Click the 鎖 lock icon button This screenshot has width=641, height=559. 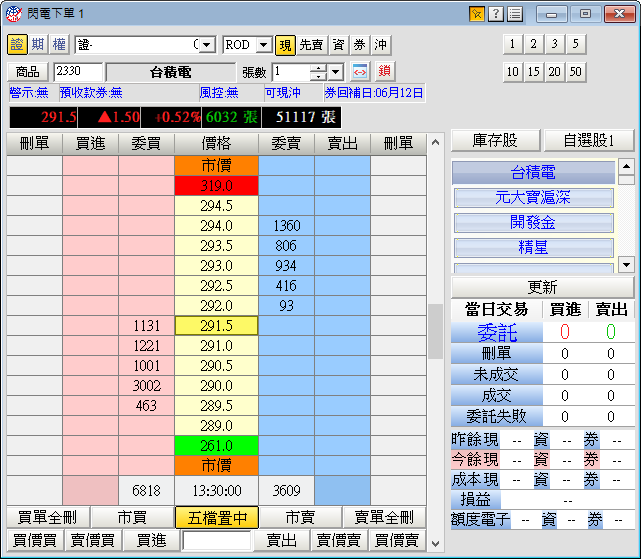pyautogui.click(x=384, y=72)
